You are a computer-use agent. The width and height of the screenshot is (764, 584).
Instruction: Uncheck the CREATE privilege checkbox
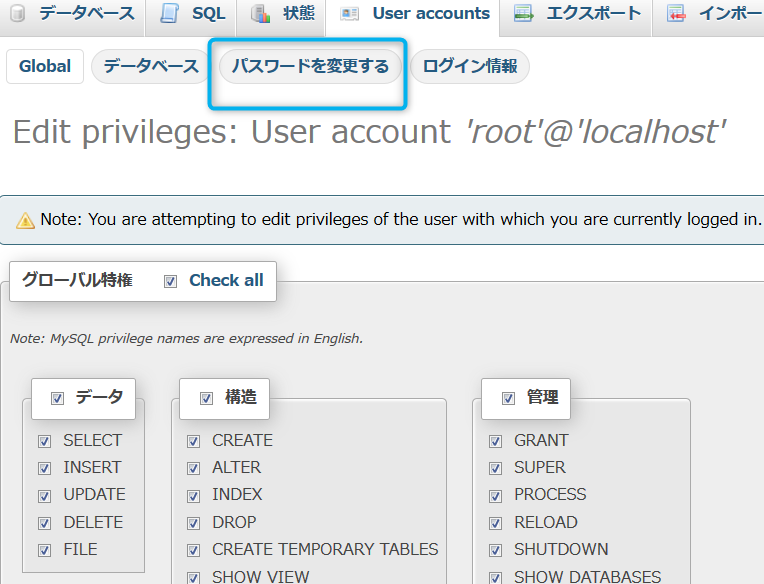193,441
